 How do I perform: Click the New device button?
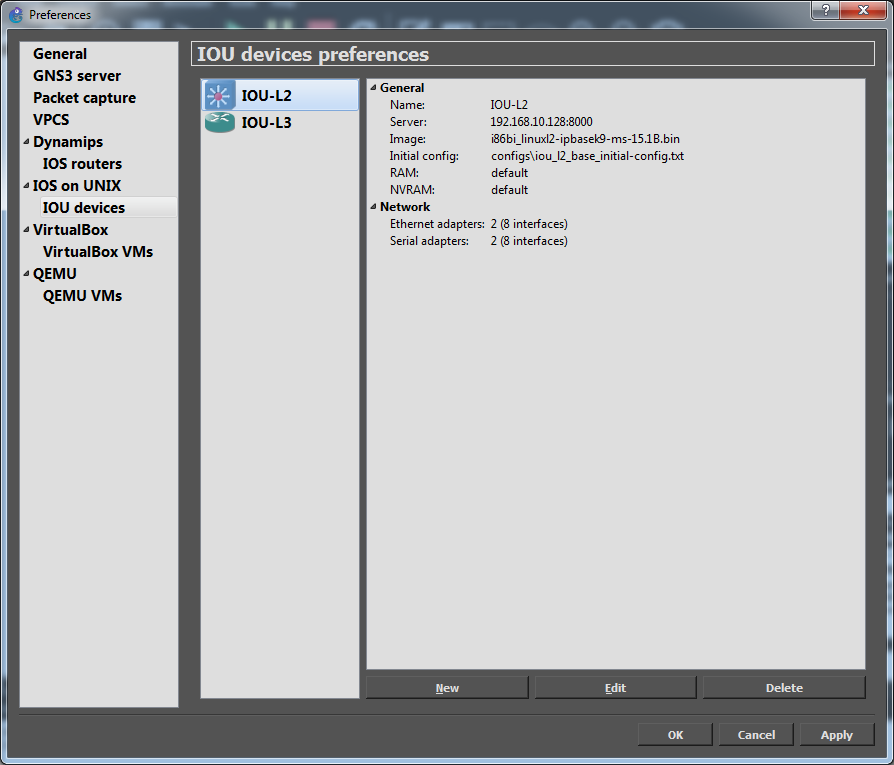coord(447,687)
